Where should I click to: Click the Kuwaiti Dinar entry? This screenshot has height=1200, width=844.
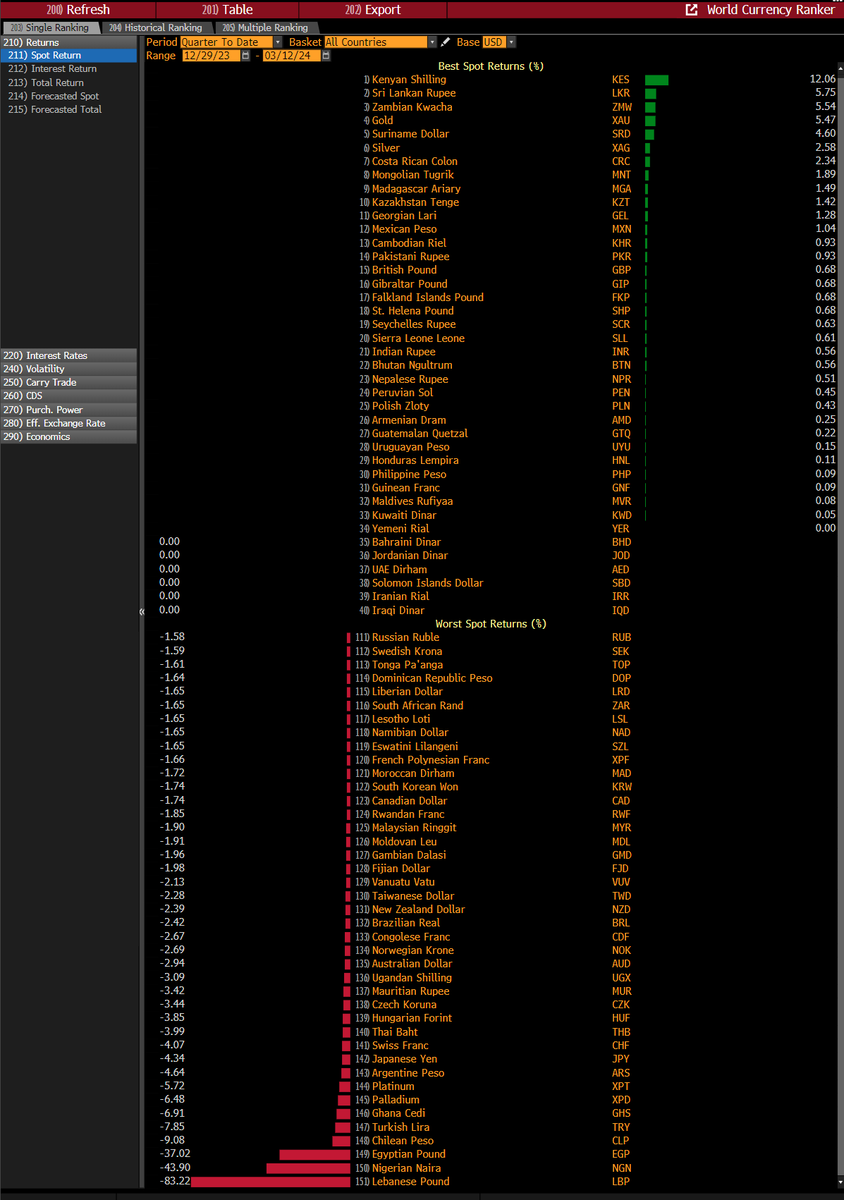[404, 515]
